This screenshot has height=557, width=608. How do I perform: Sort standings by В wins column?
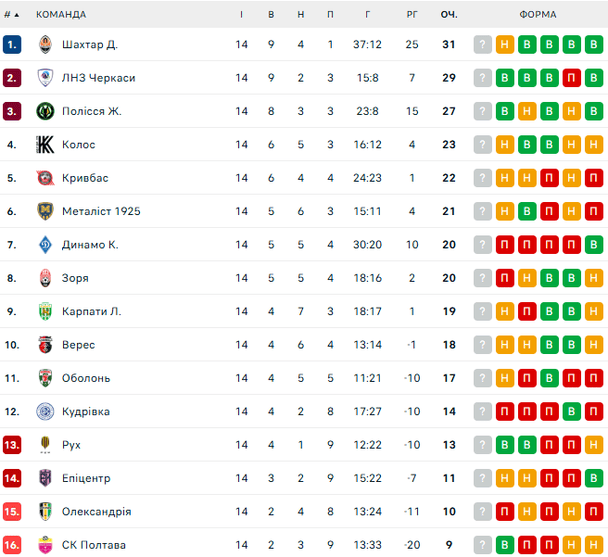tap(271, 15)
